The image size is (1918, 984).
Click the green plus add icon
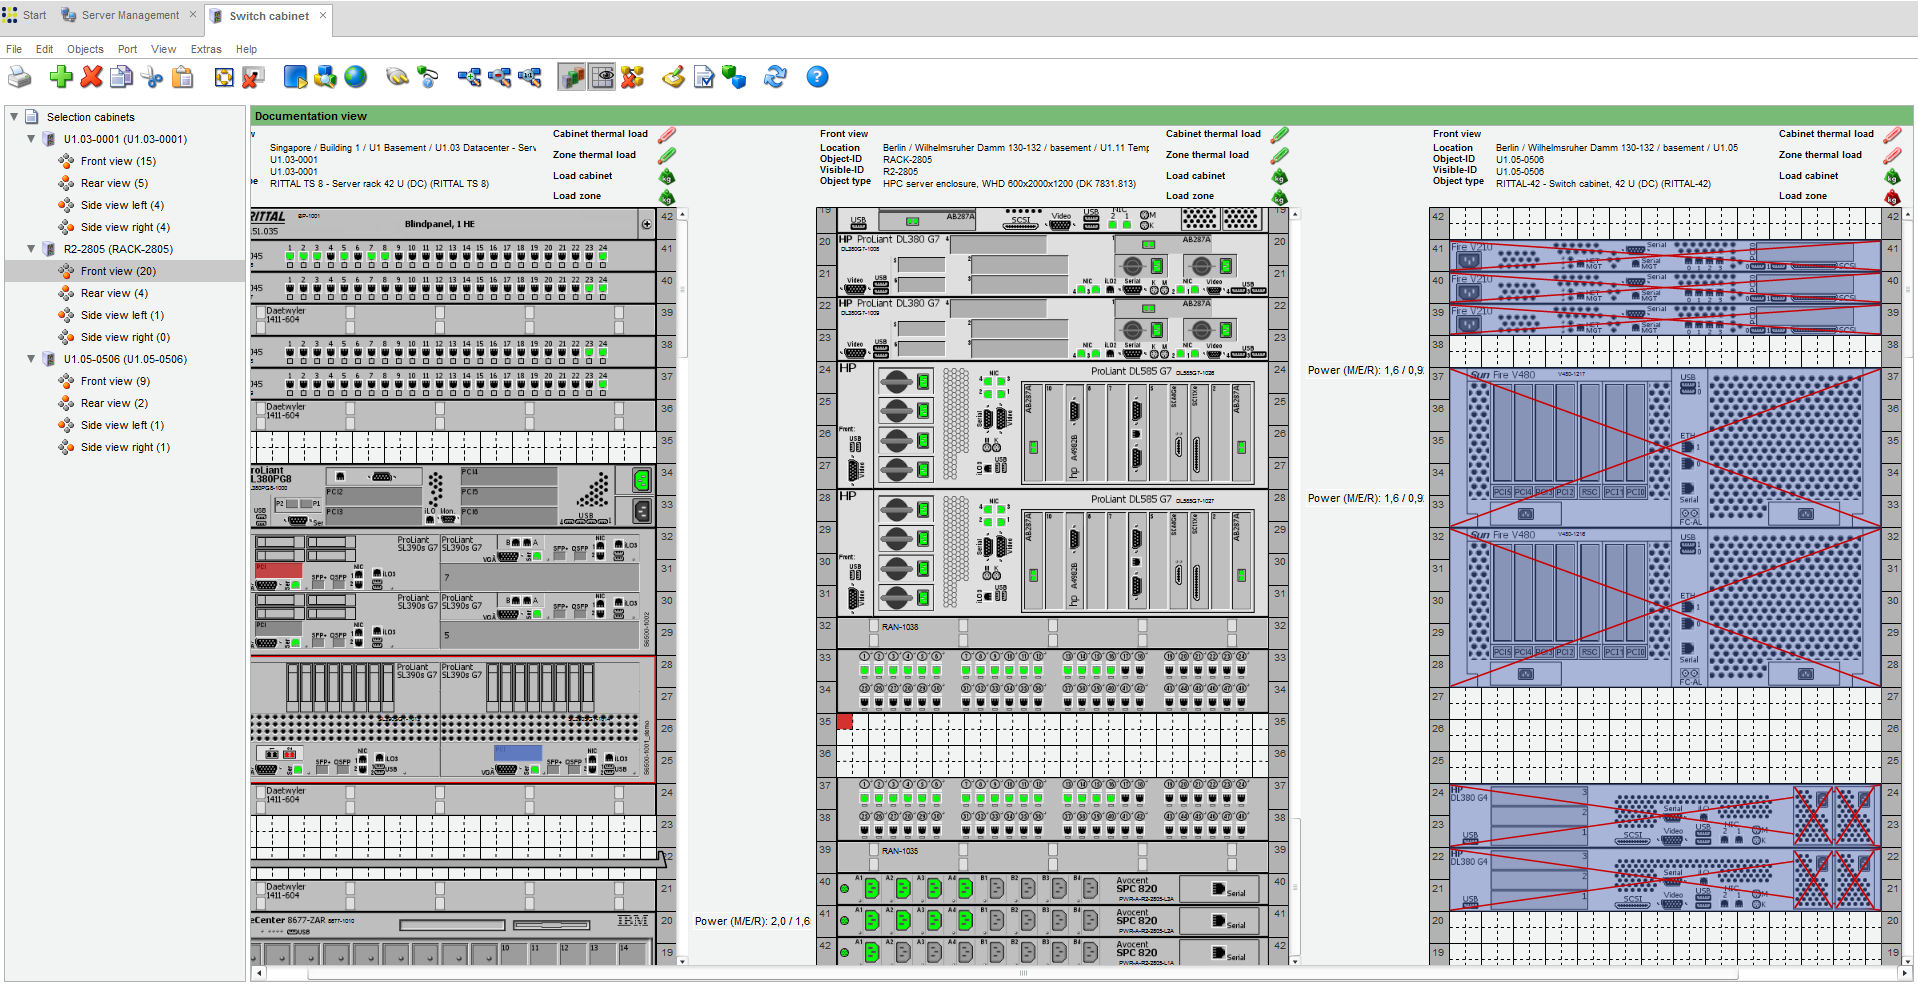[x=61, y=77]
